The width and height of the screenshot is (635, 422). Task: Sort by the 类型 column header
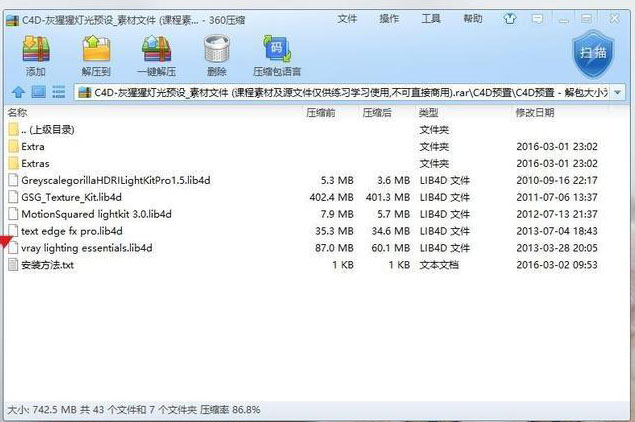428,113
